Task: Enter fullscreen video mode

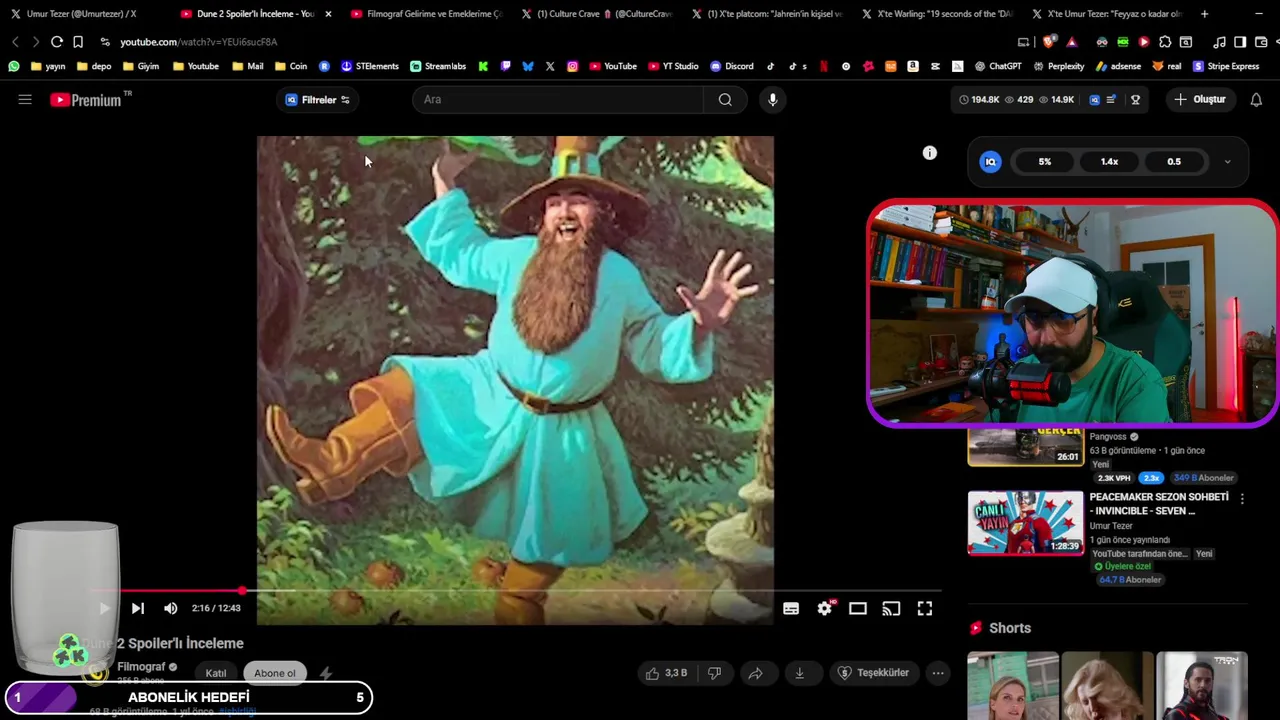Action: point(925,608)
